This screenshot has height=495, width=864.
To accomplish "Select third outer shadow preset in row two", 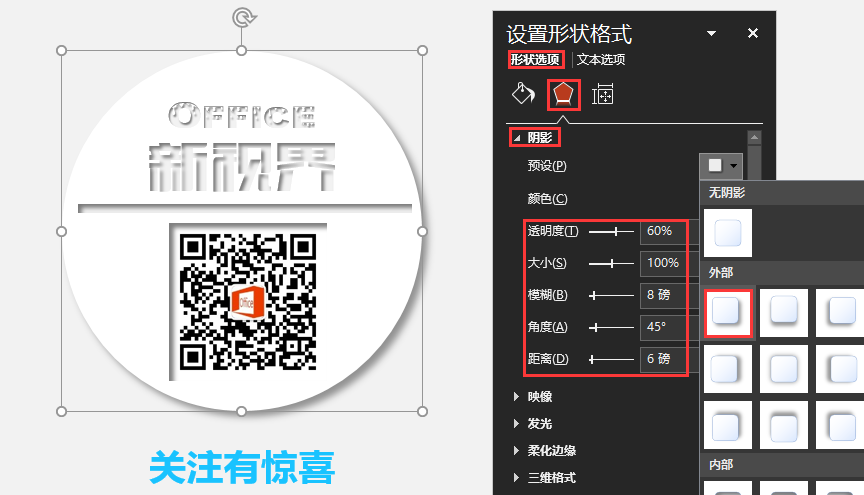I will (x=840, y=369).
